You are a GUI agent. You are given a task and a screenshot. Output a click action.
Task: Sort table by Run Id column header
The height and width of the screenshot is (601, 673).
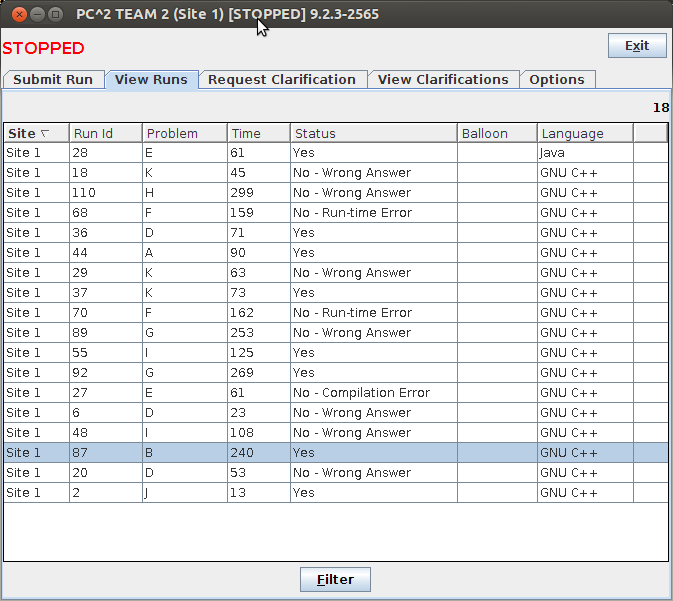tap(105, 133)
